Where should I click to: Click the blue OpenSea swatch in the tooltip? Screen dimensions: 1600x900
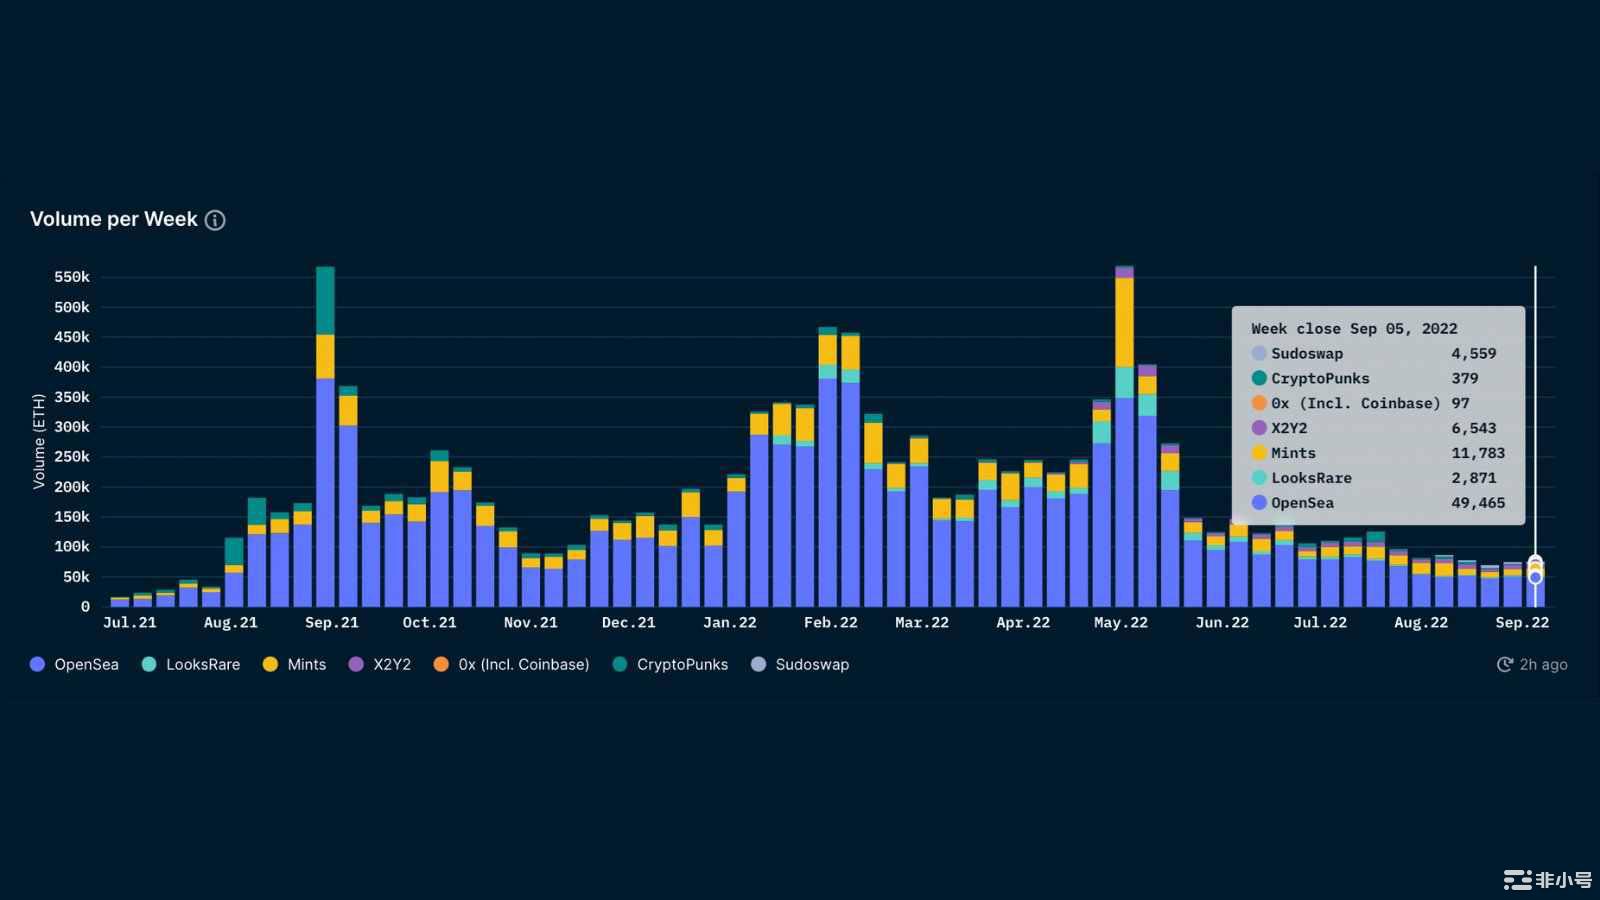pos(1259,503)
